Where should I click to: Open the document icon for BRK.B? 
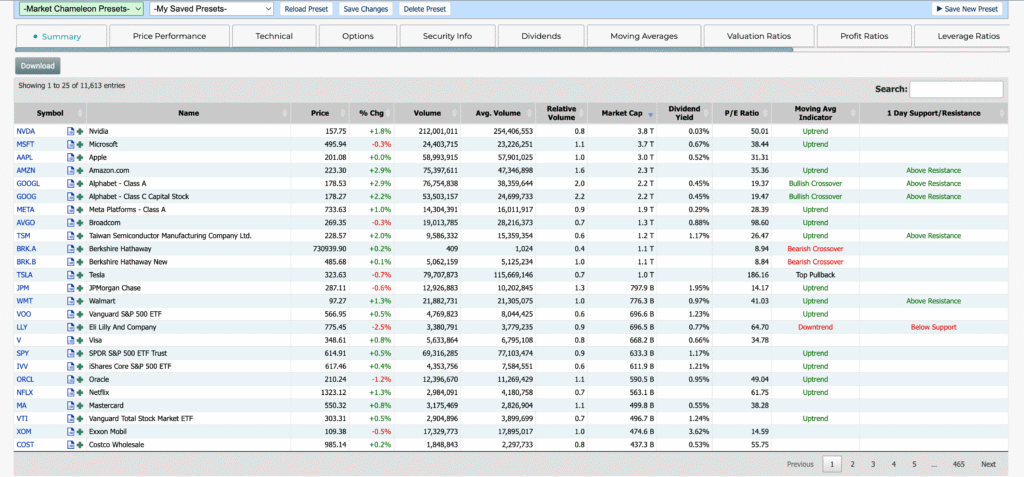(71, 262)
